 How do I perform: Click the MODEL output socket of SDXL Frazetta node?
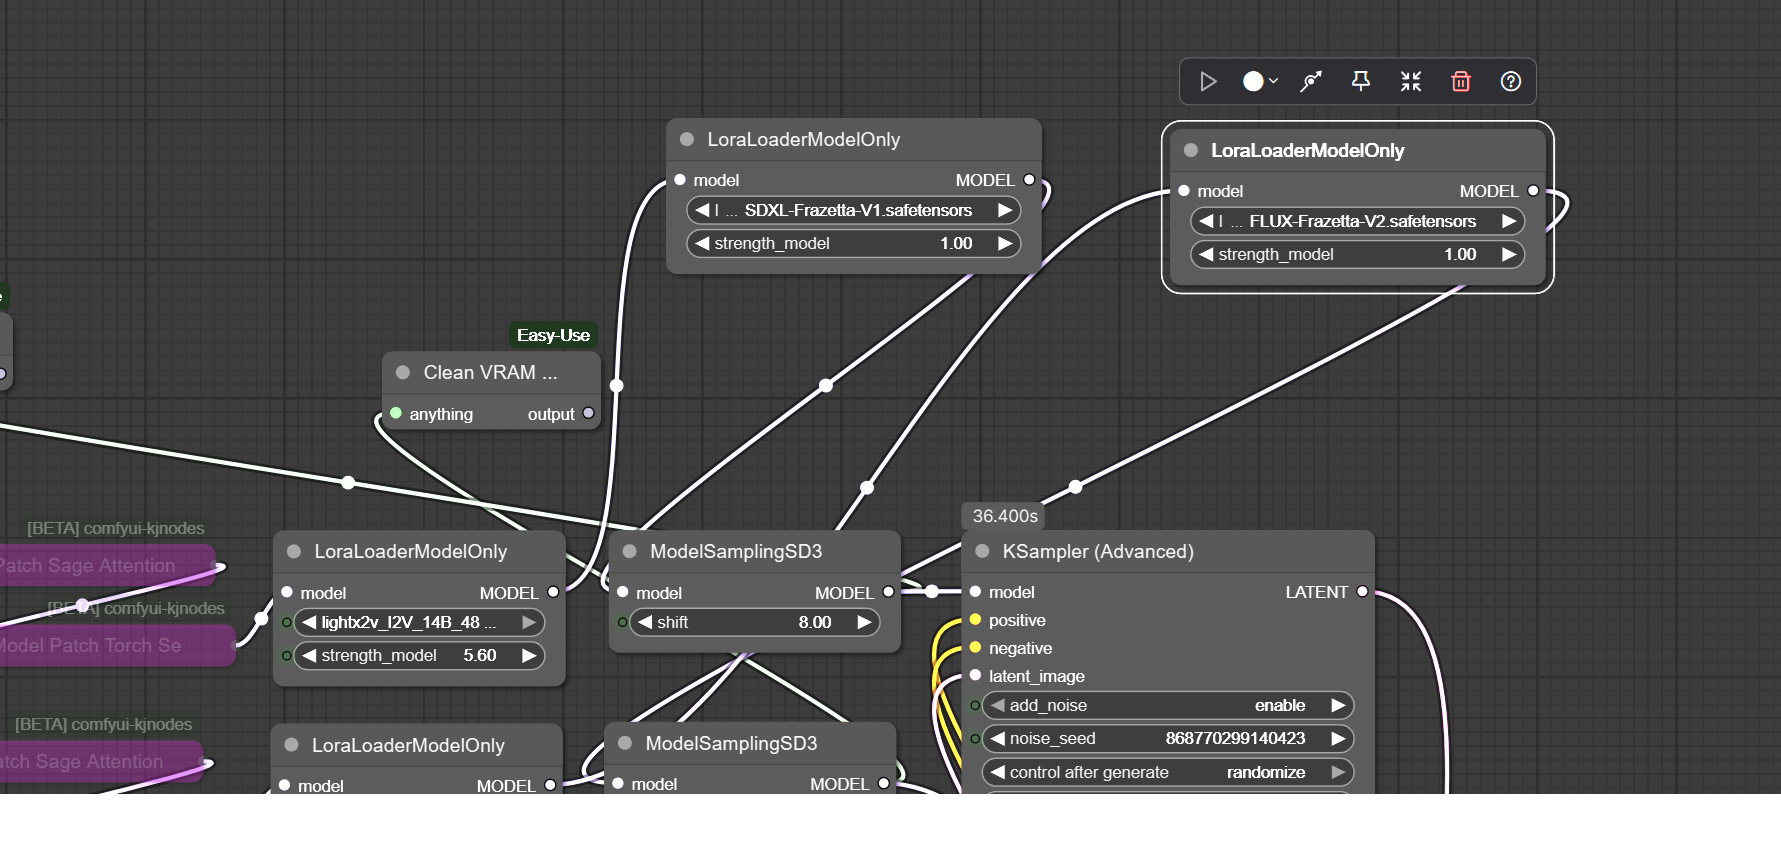[x=1029, y=180]
